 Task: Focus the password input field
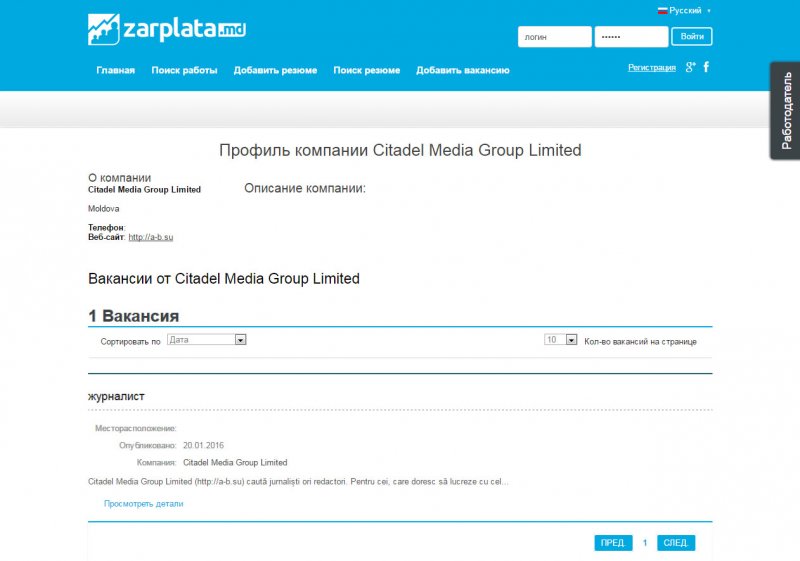coord(631,37)
